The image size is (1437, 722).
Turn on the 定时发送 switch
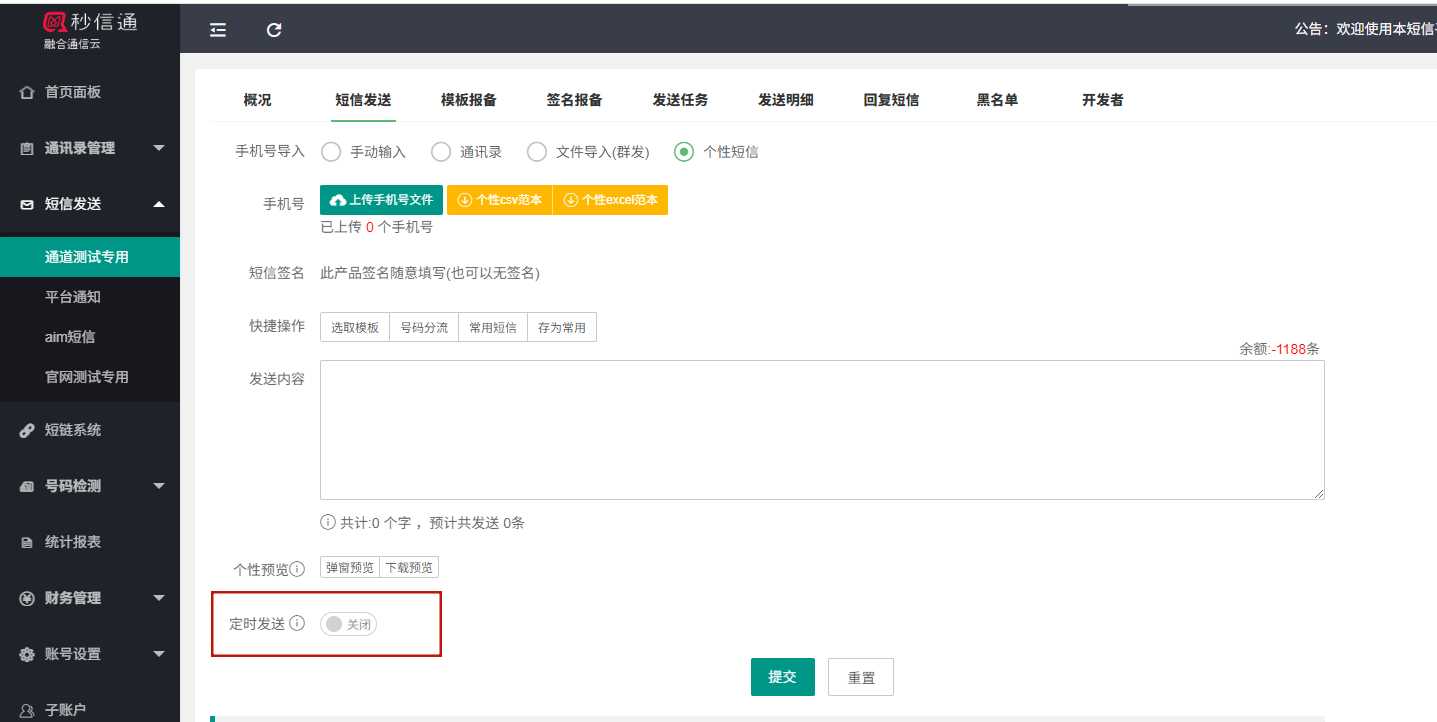coord(349,623)
